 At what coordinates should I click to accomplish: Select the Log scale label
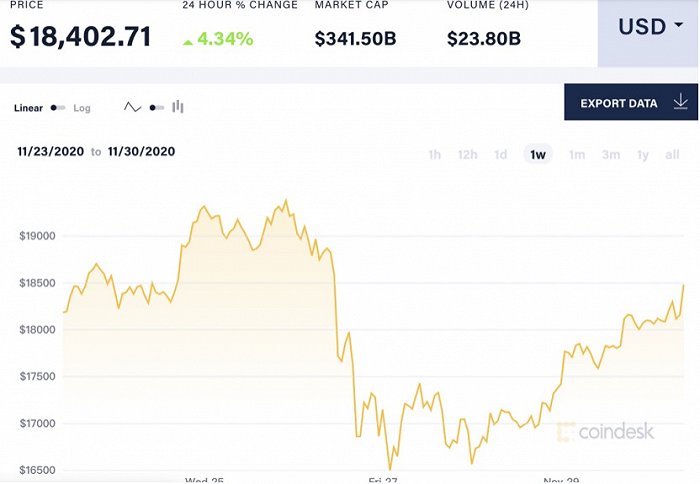[82, 108]
